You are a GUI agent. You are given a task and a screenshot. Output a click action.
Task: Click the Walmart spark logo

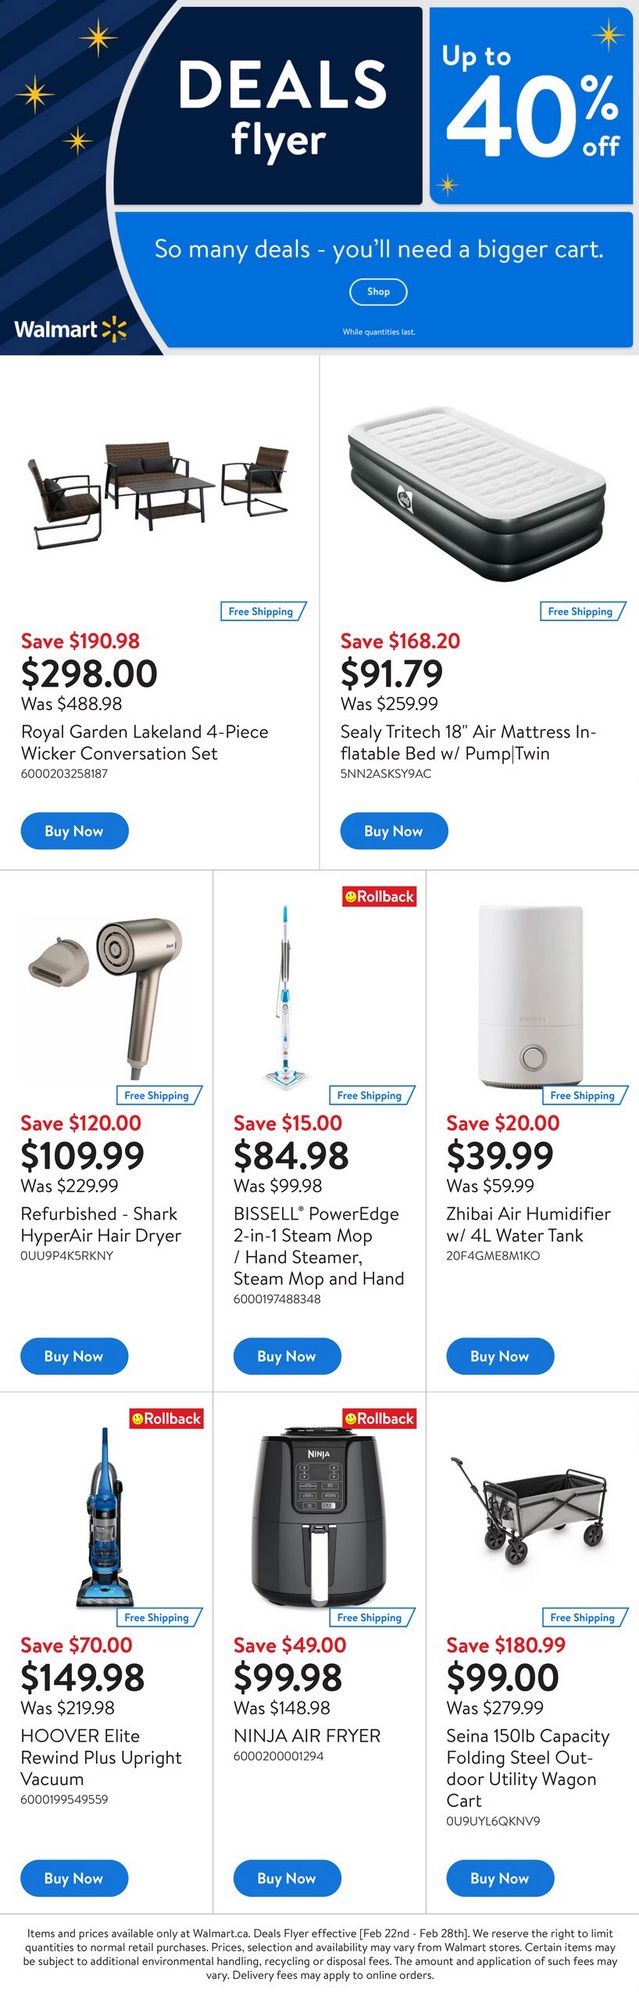pyautogui.click(x=115, y=329)
